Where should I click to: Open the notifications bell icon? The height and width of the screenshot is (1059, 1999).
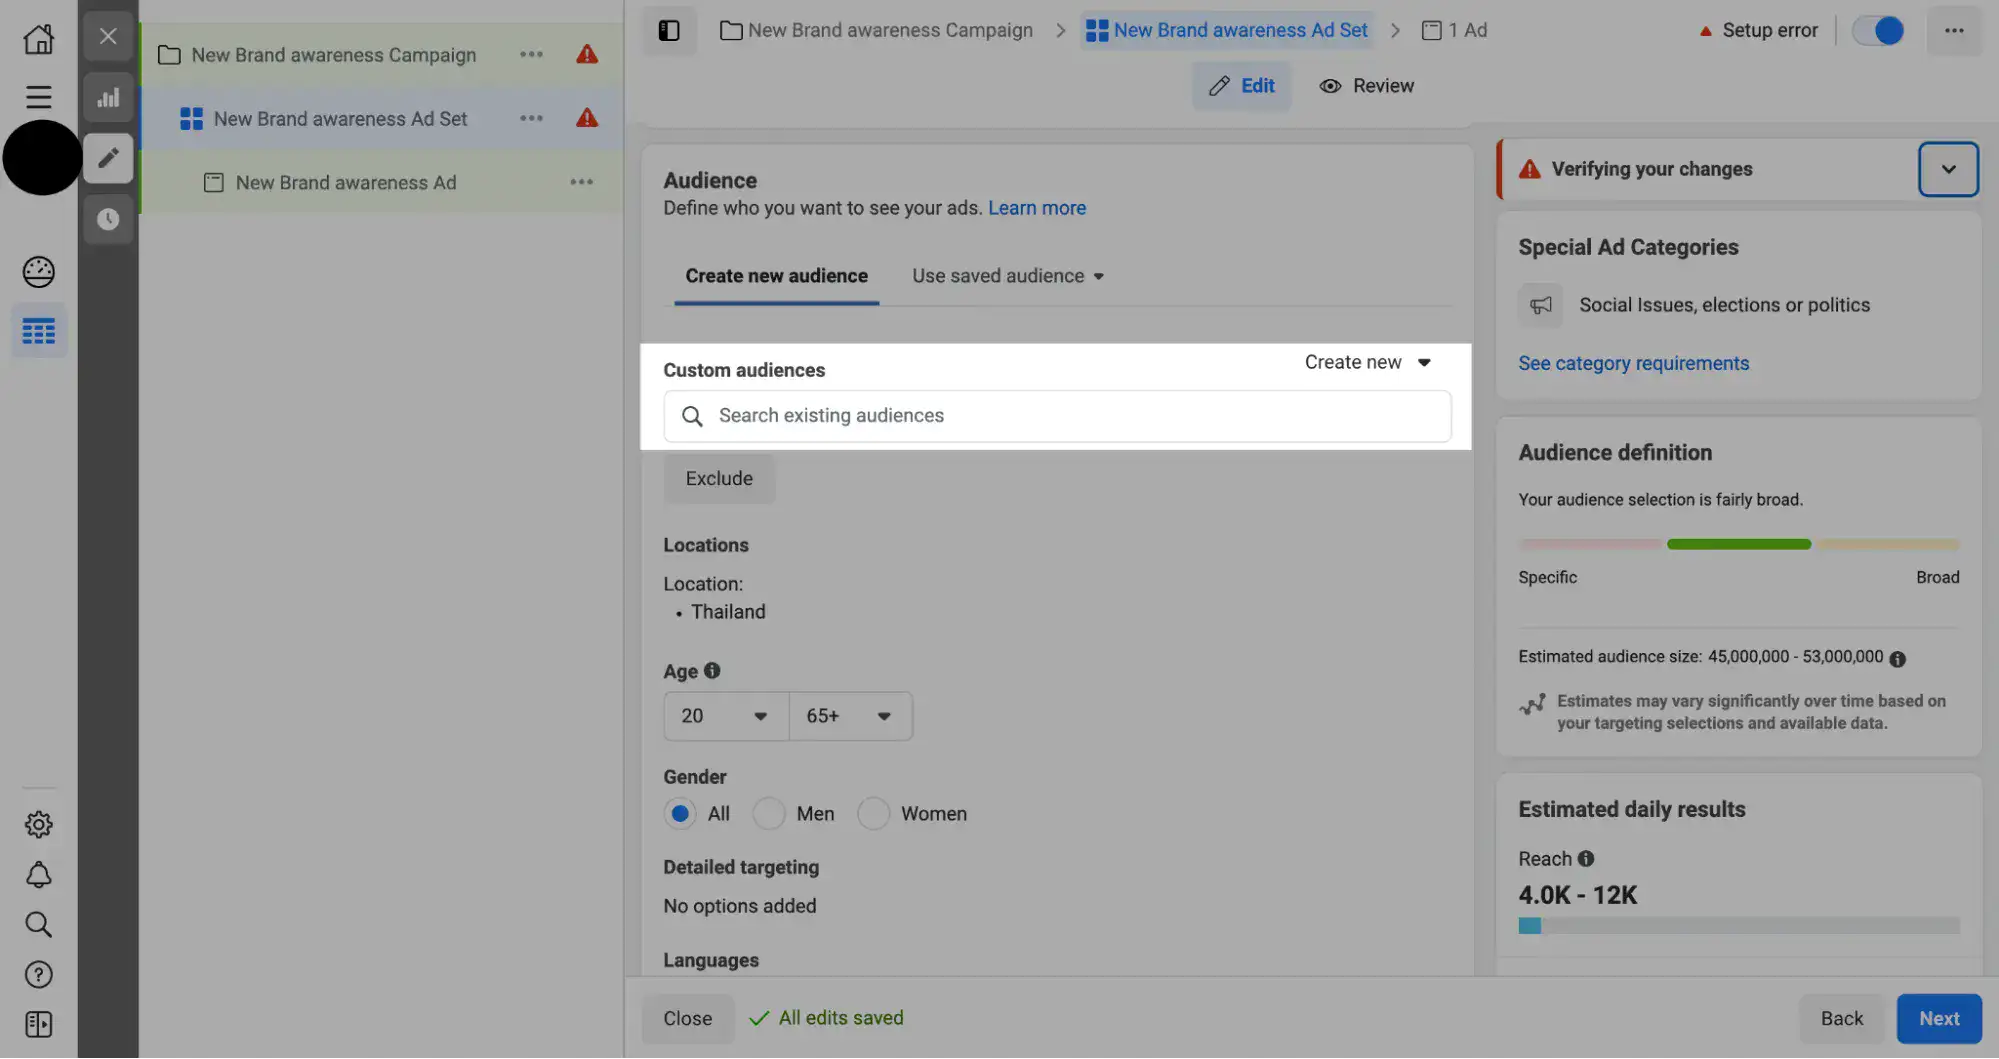point(38,875)
